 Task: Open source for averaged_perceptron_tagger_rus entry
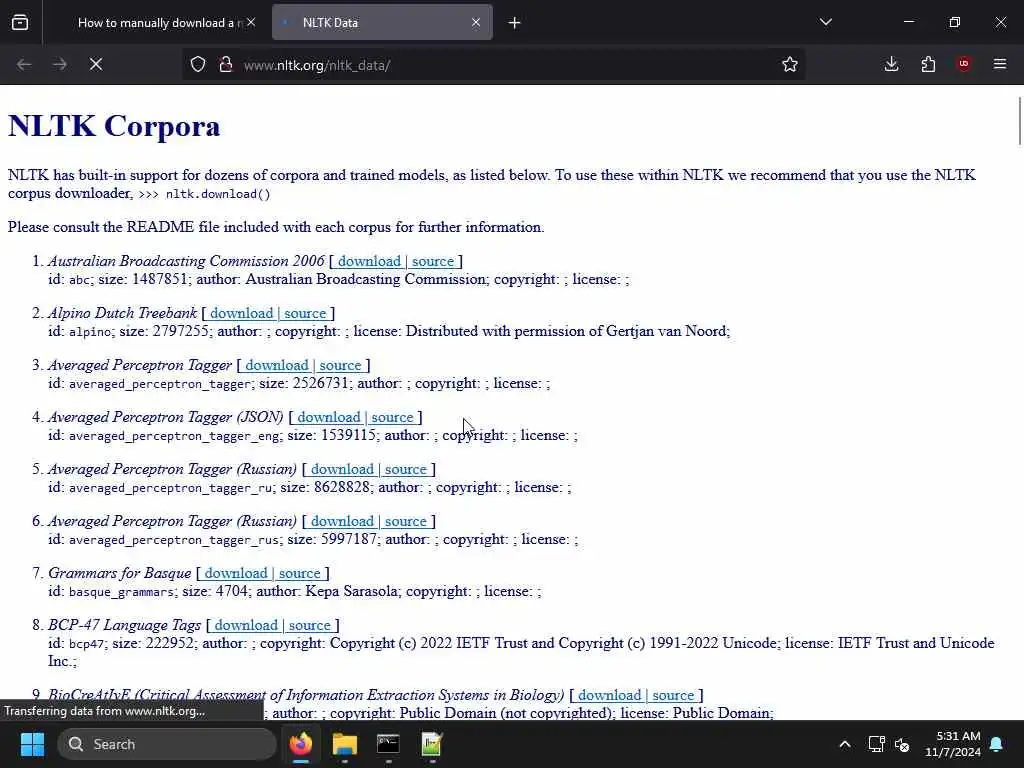[406, 521]
